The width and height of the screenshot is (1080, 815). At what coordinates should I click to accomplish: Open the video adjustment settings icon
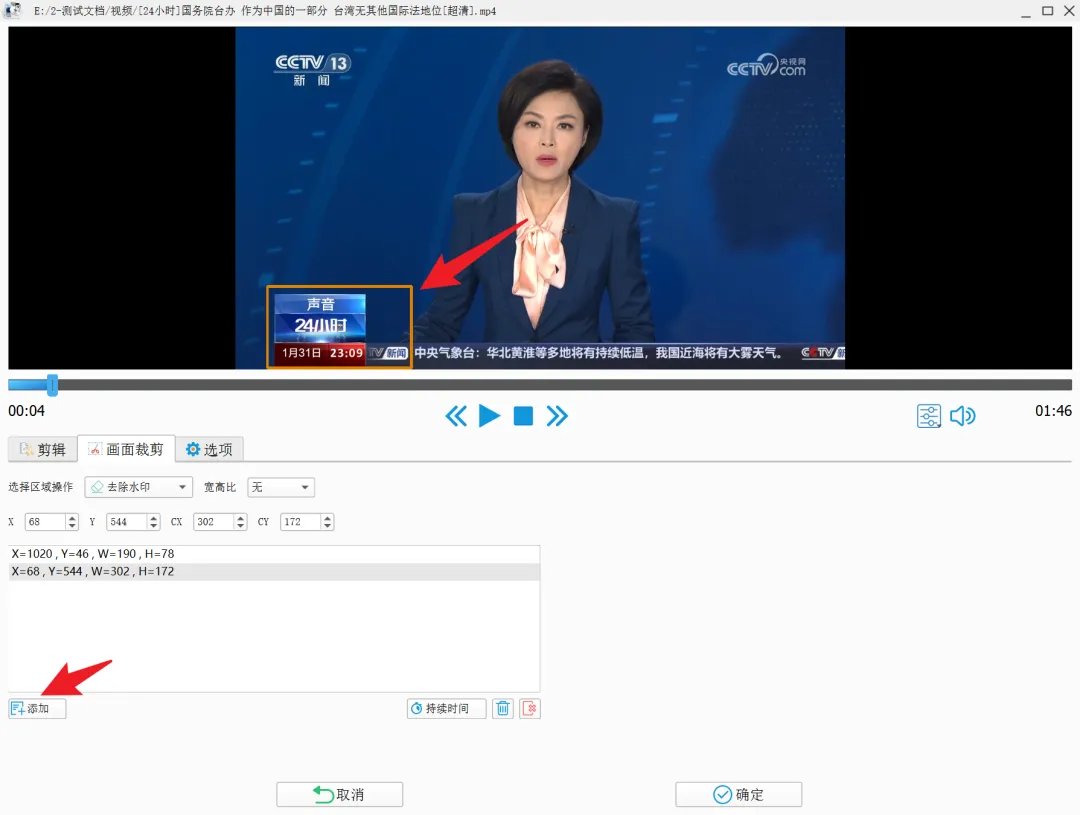(x=928, y=416)
